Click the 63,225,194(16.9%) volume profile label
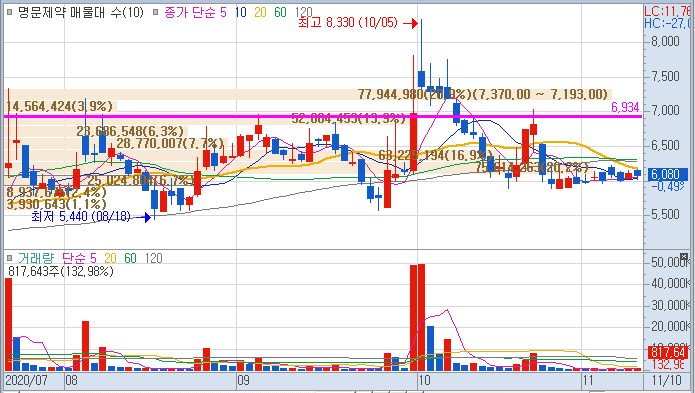This screenshot has width=695, height=393. [x=436, y=156]
